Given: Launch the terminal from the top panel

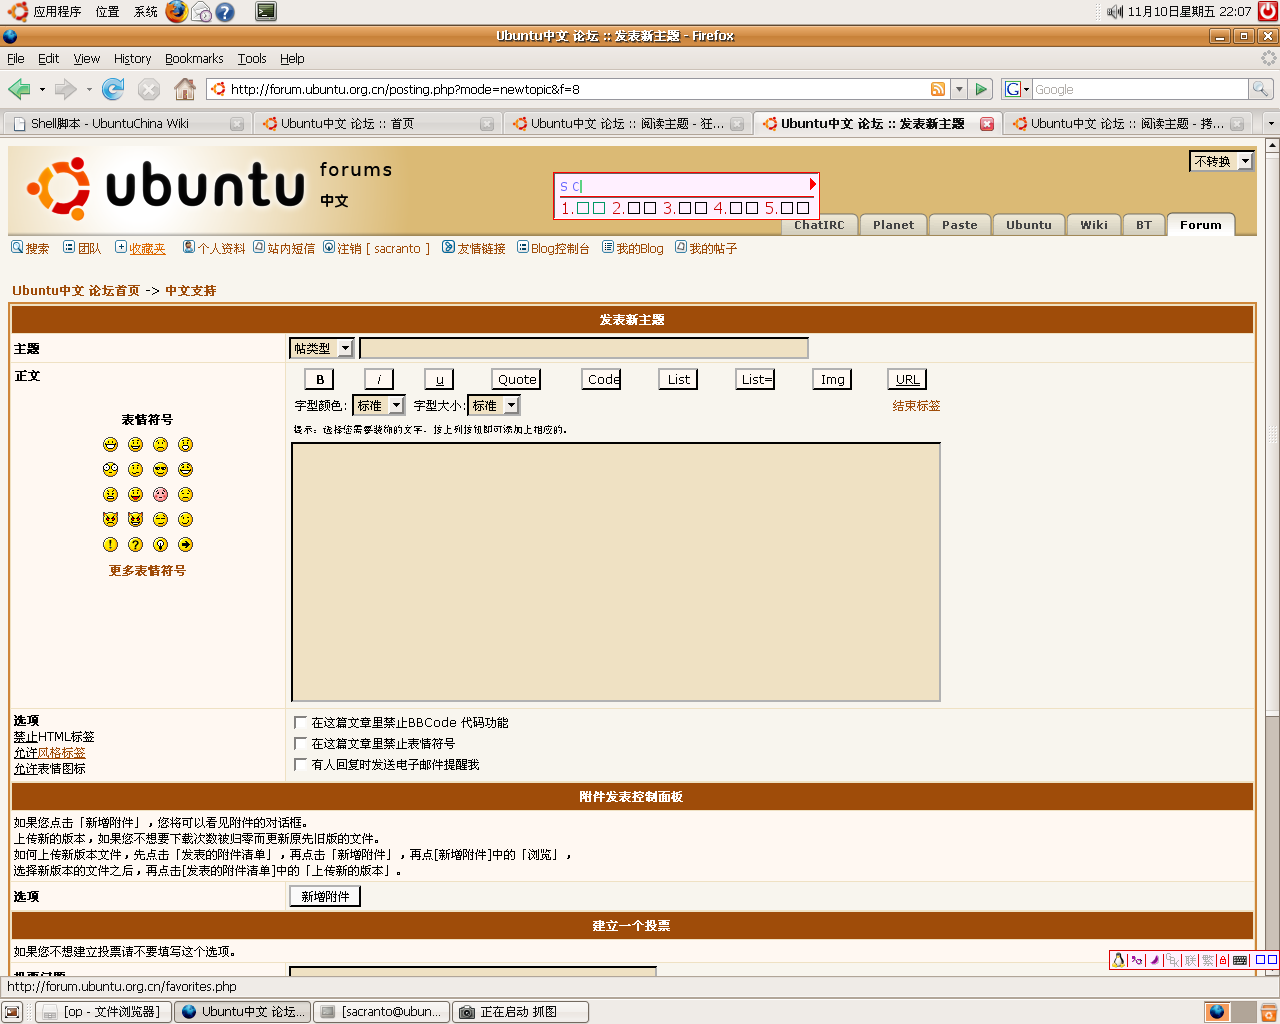Looking at the screenshot, I should (x=266, y=12).
